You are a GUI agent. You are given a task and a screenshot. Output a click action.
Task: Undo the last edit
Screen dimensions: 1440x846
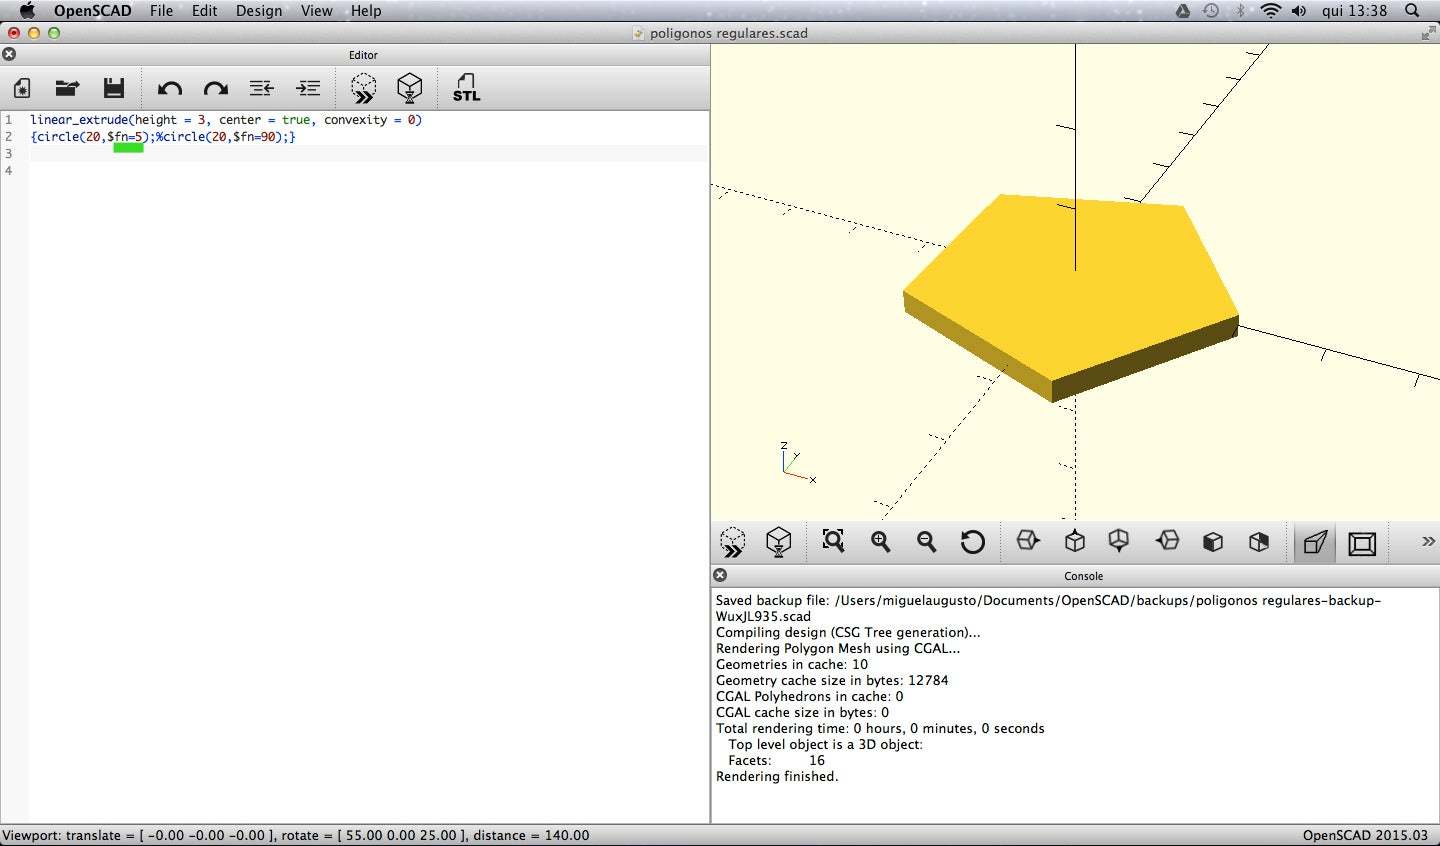(x=169, y=88)
